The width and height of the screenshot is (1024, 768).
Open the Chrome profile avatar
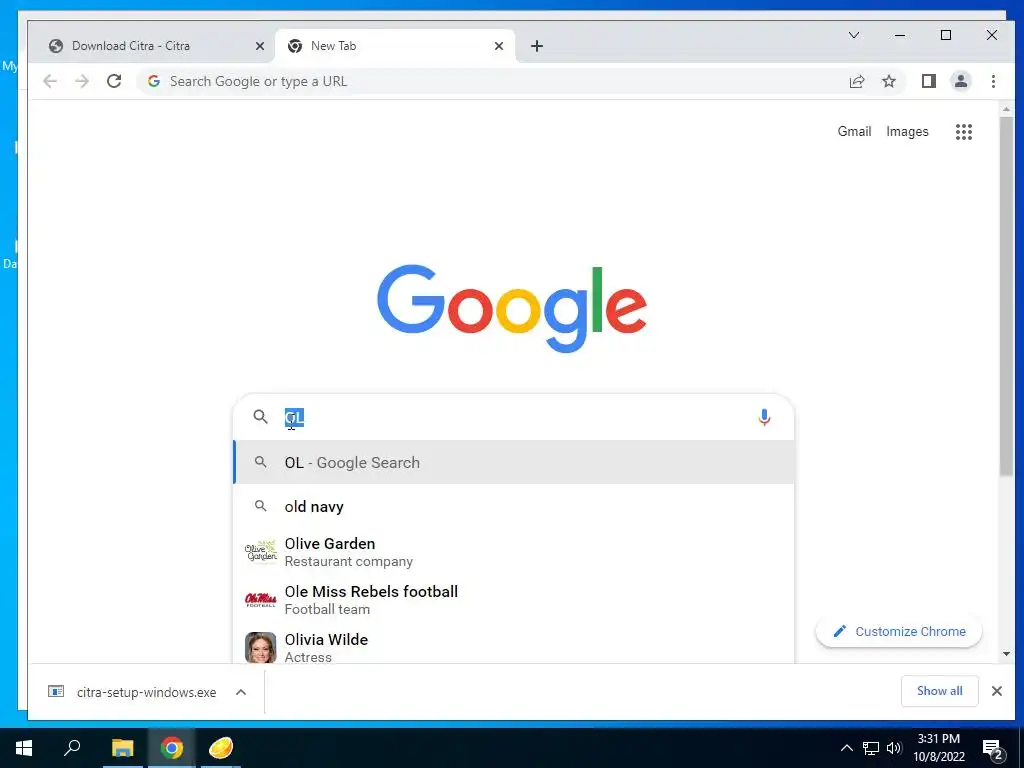pos(961,81)
